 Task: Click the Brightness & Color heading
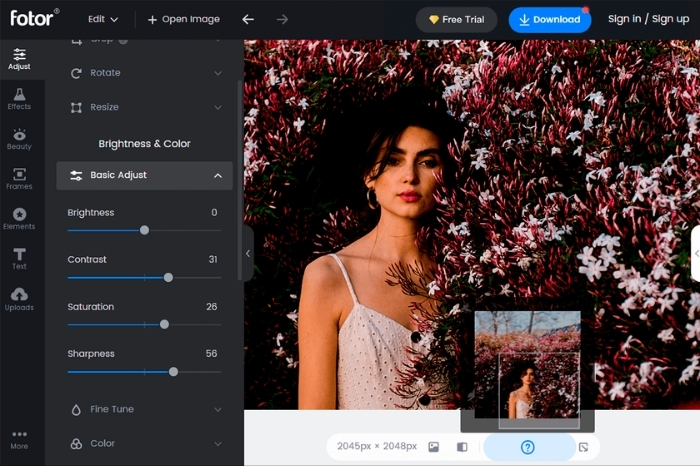point(144,144)
